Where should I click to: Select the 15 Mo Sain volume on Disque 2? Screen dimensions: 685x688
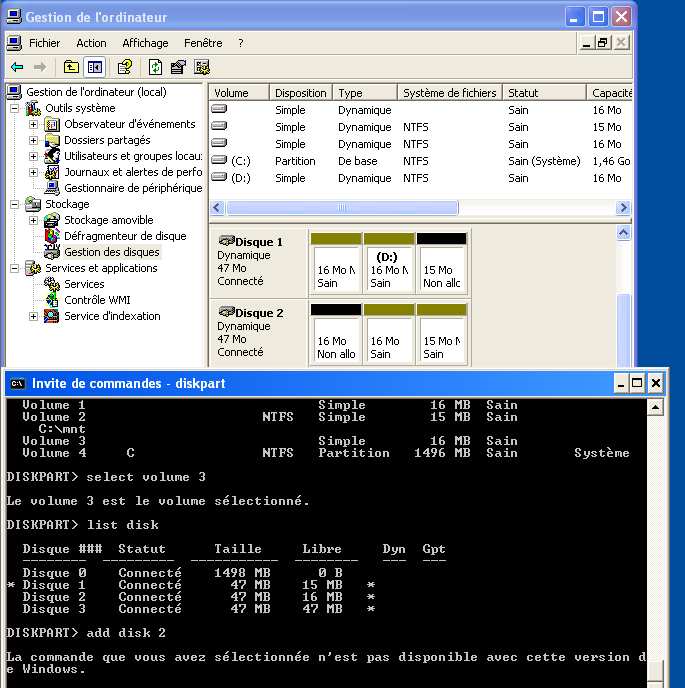tap(441, 334)
